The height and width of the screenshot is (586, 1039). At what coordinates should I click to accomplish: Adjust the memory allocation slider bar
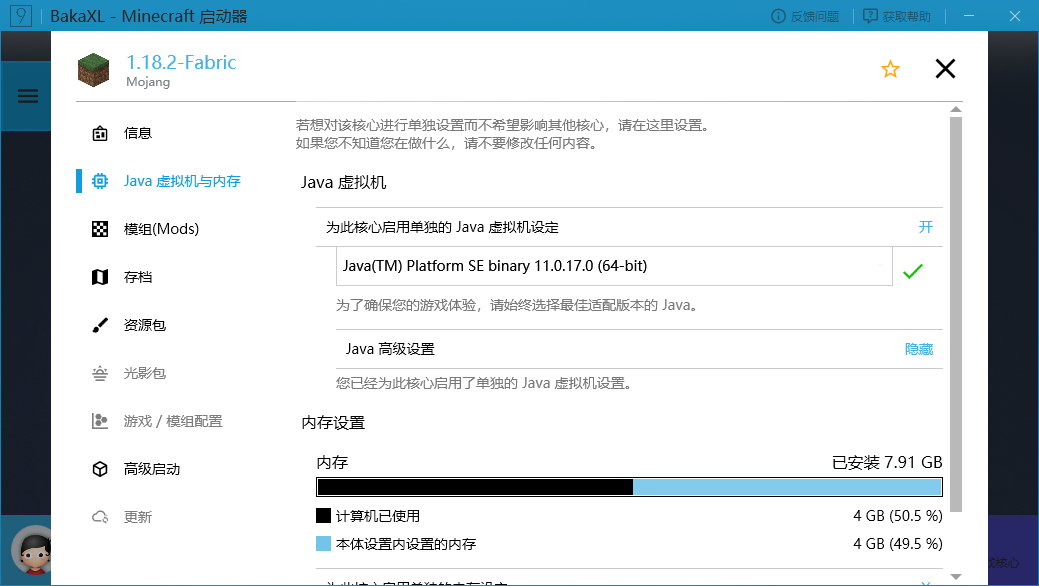(x=629, y=487)
